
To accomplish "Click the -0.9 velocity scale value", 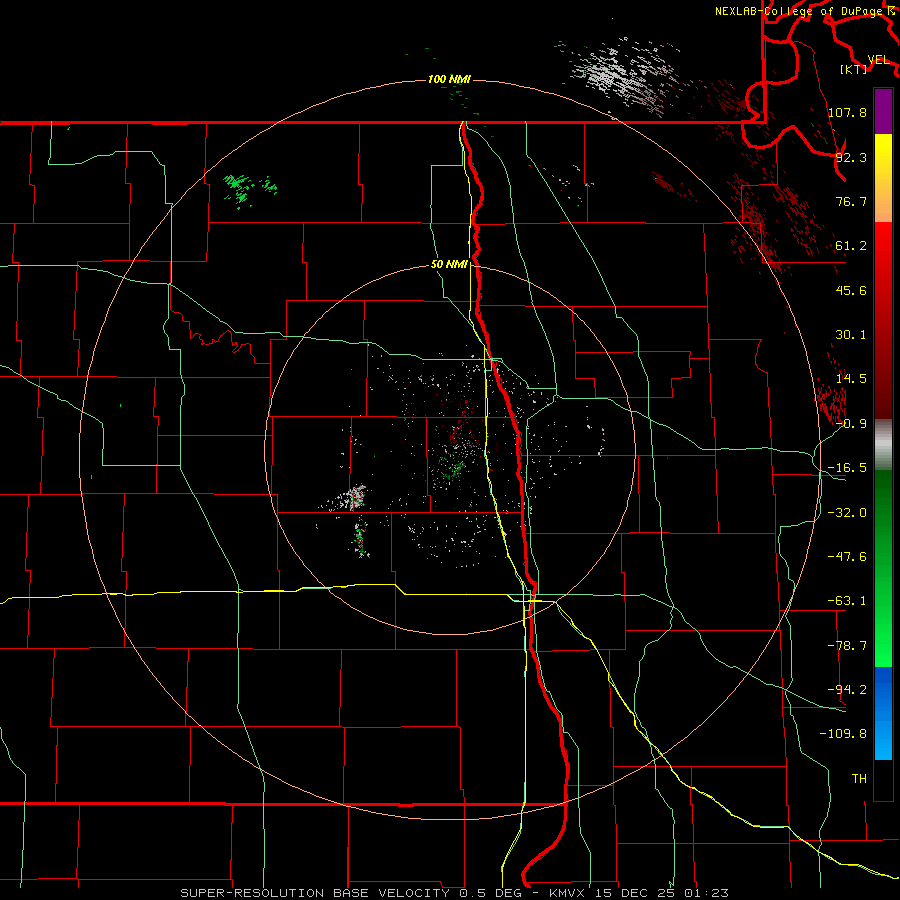I will click(851, 424).
